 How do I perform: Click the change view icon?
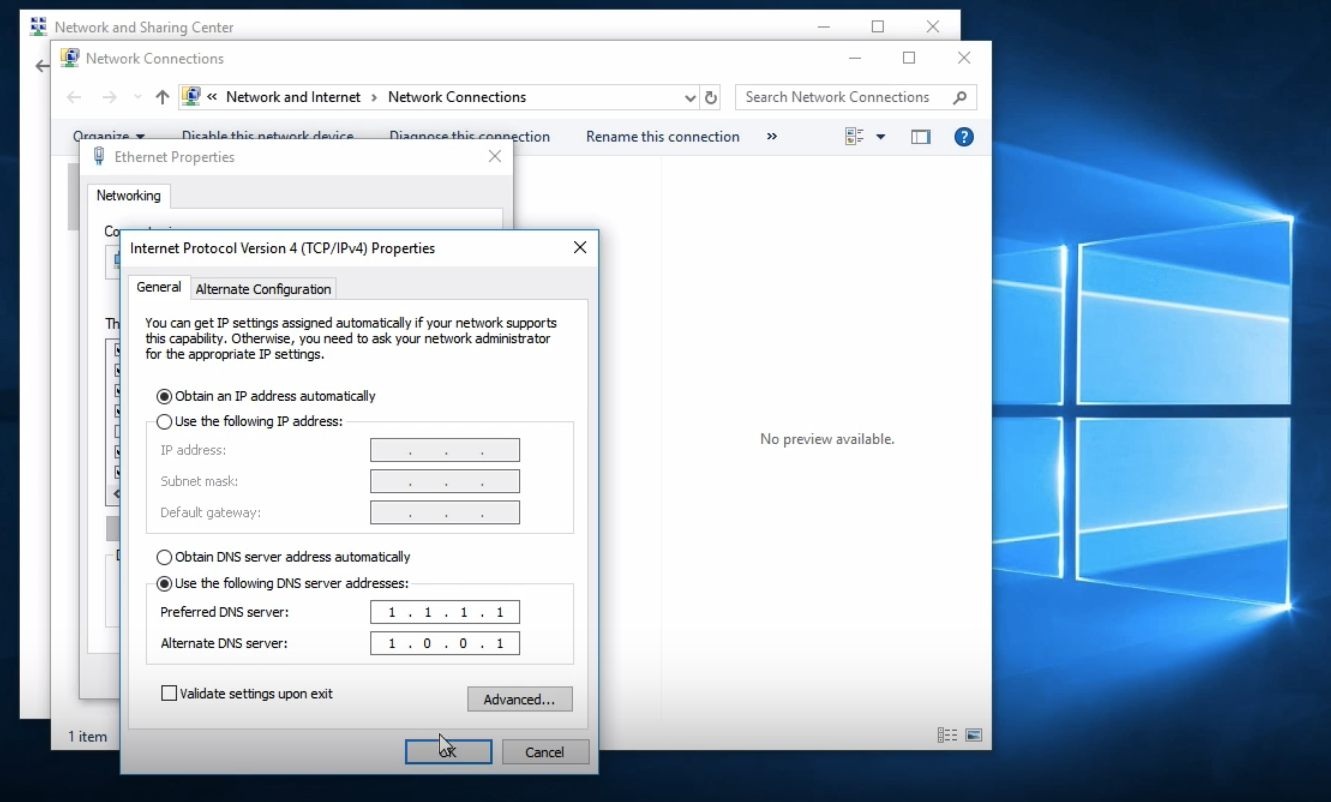coord(854,137)
